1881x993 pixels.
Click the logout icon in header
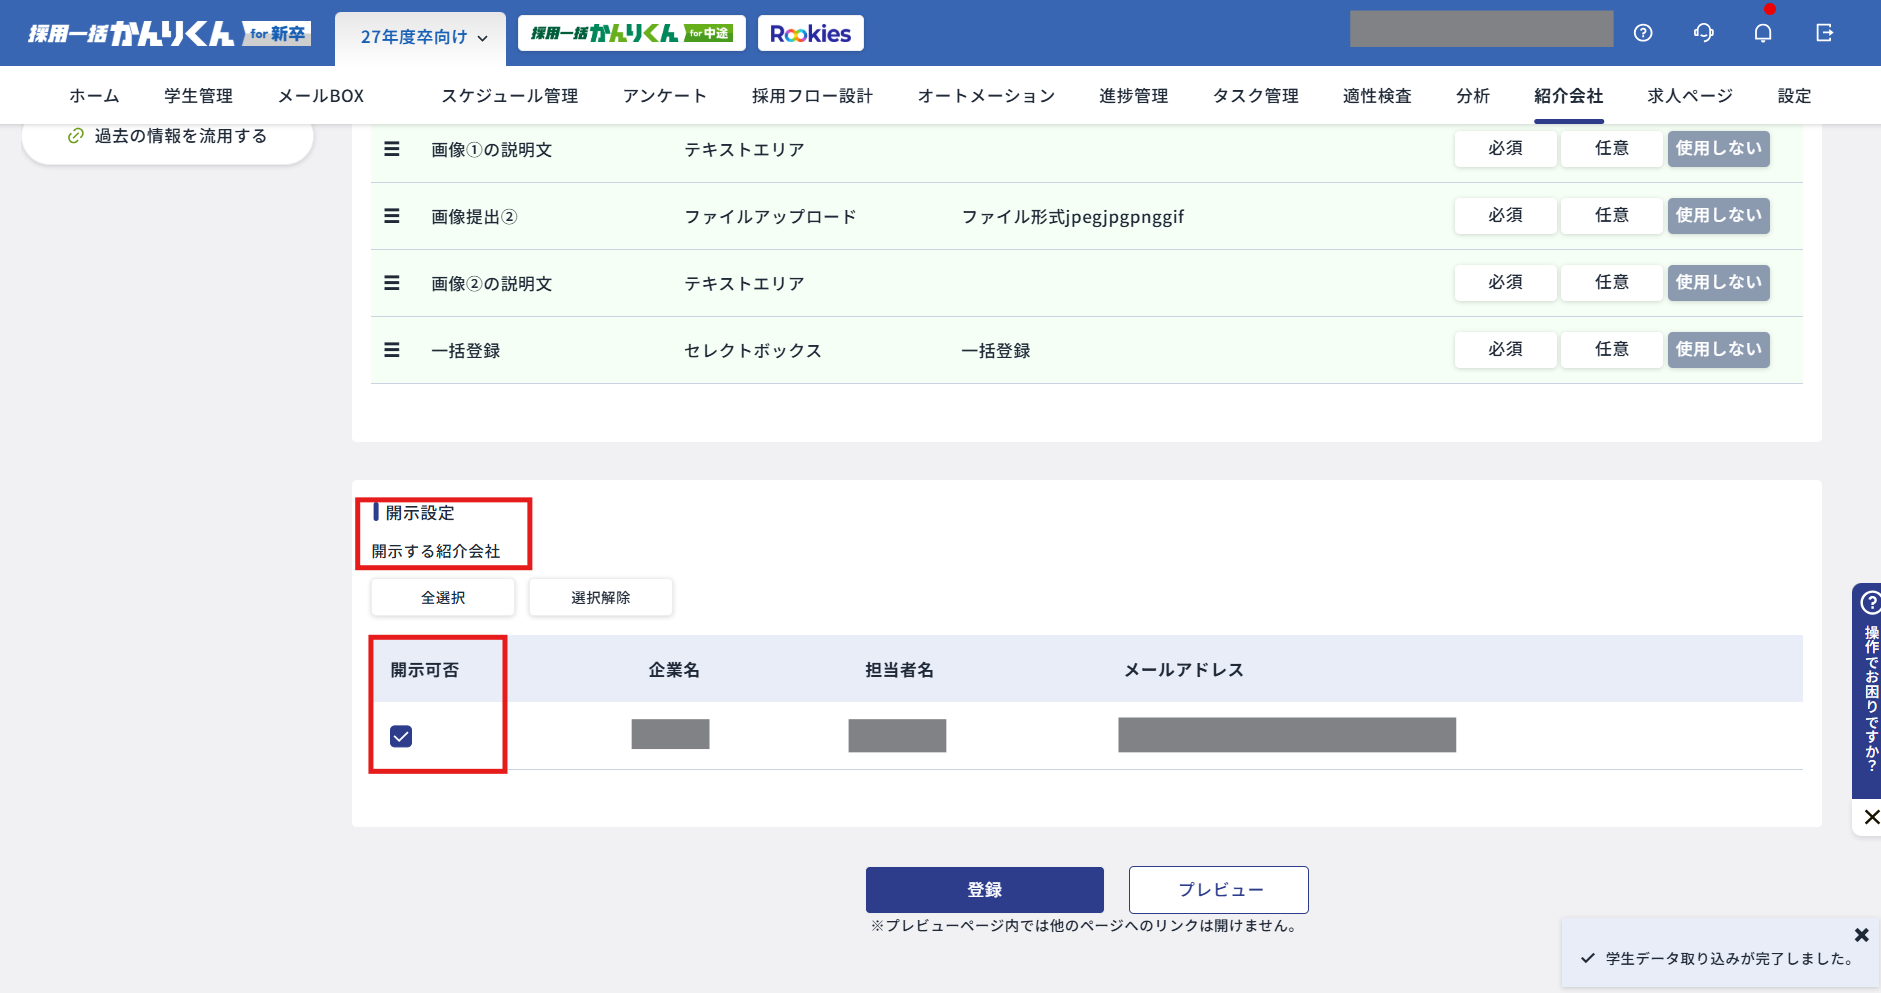pos(1824,33)
